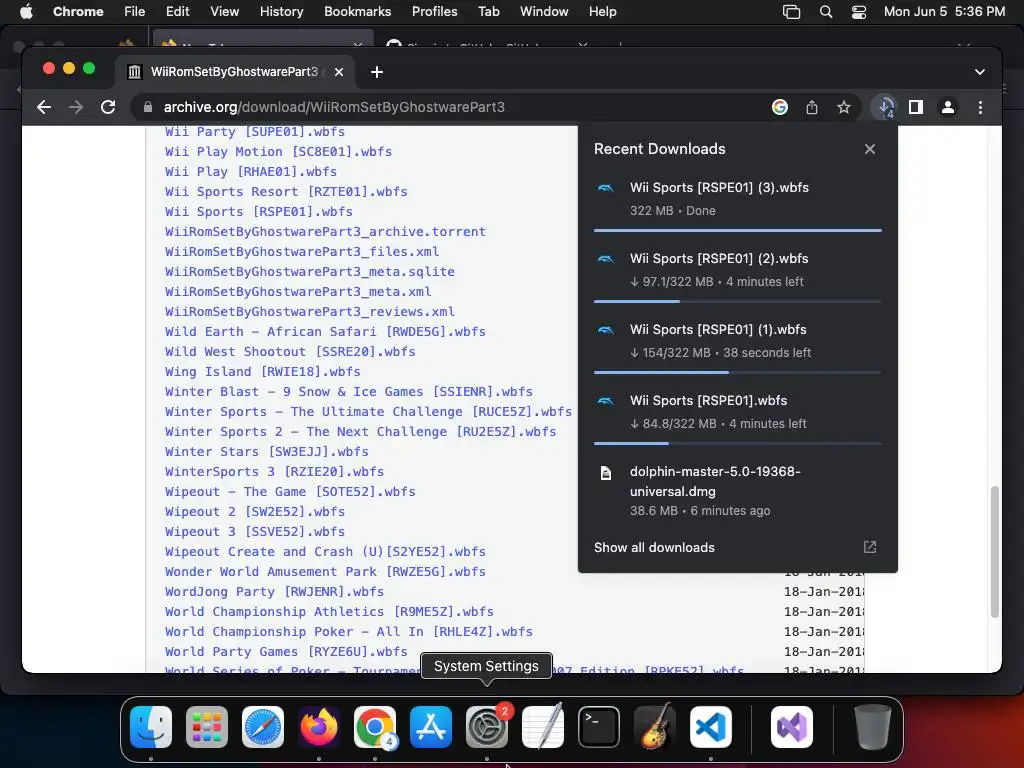Open the Bookmarks menu
This screenshot has height=768, width=1024.
pyautogui.click(x=357, y=12)
